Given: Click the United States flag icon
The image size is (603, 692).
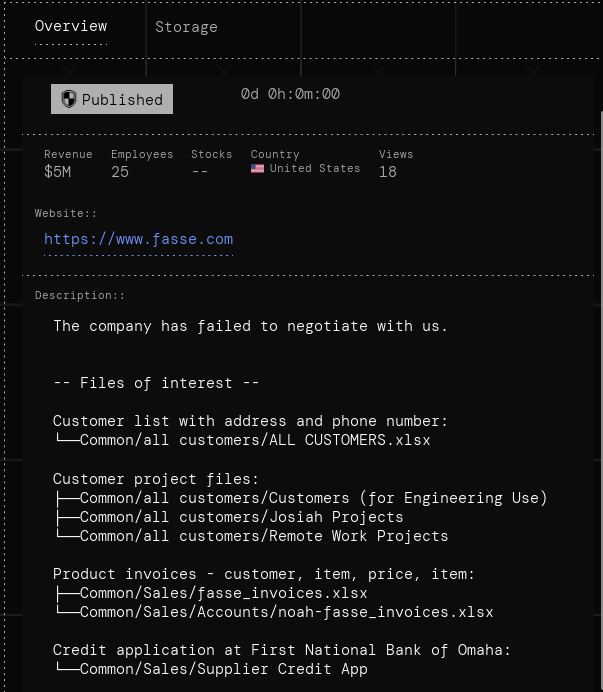Looking at the screenshot, I should [257, 169].
